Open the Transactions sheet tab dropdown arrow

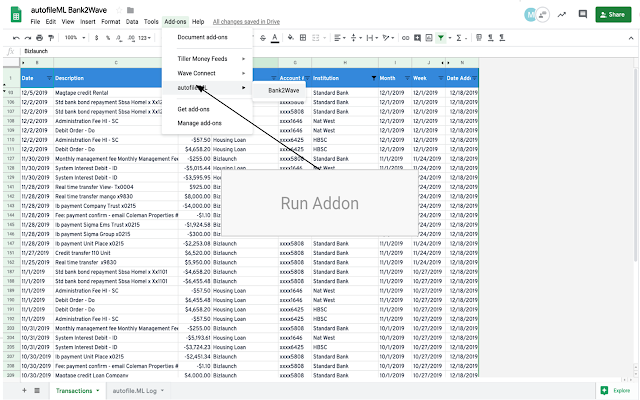(98, 391)
